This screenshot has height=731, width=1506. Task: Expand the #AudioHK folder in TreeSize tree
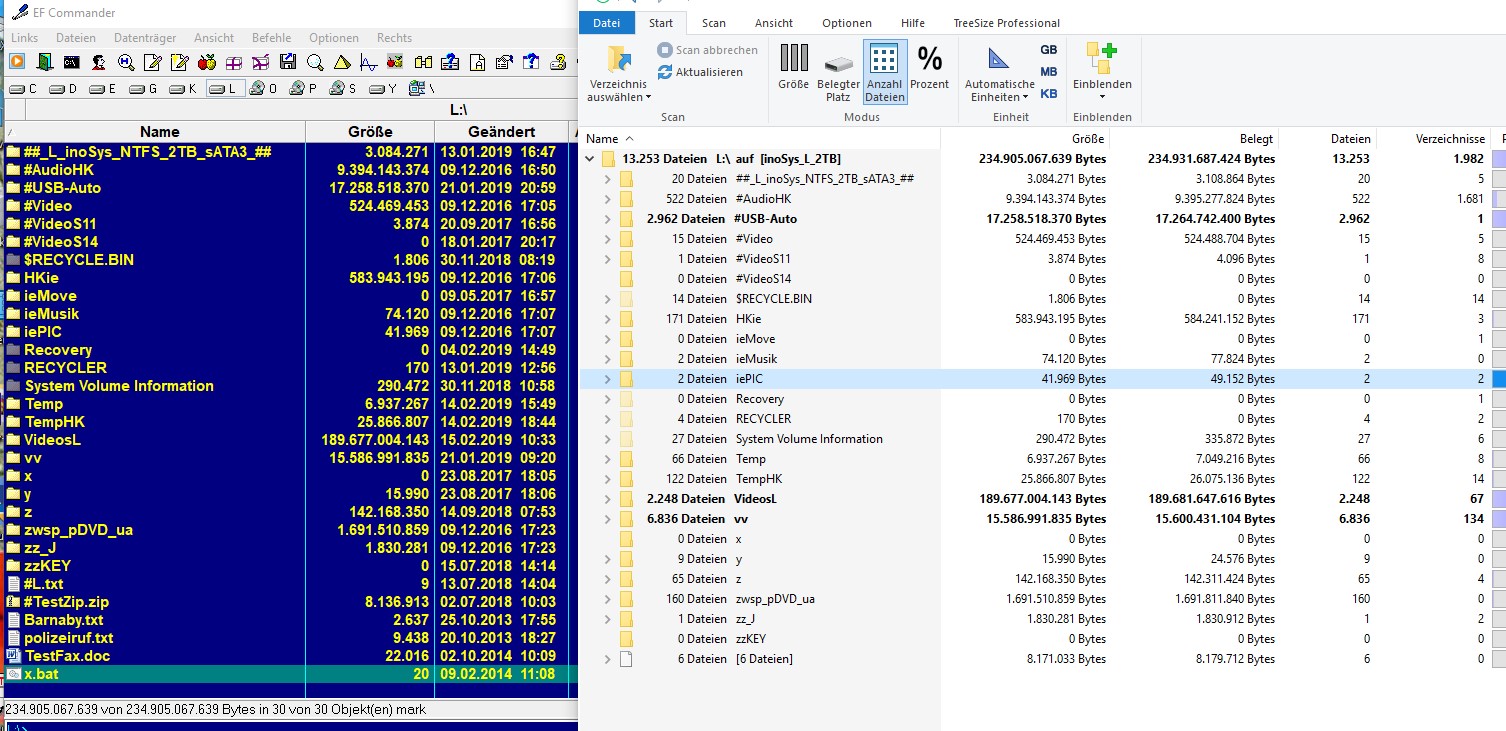tap(607, 199)
